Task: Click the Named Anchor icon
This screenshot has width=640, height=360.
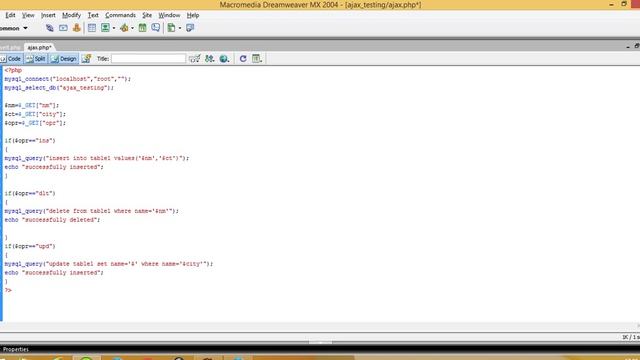Action: [x=76, y=28]
